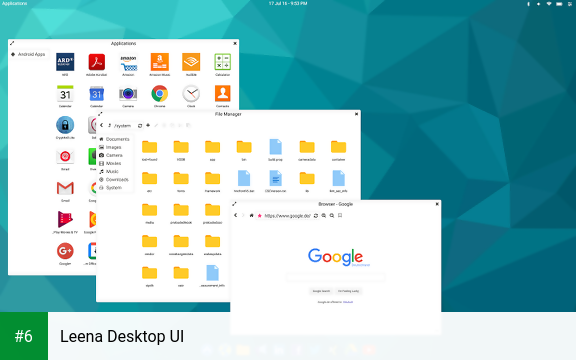
Task: Open the etc folder
Action: click(x=150, y=179)
